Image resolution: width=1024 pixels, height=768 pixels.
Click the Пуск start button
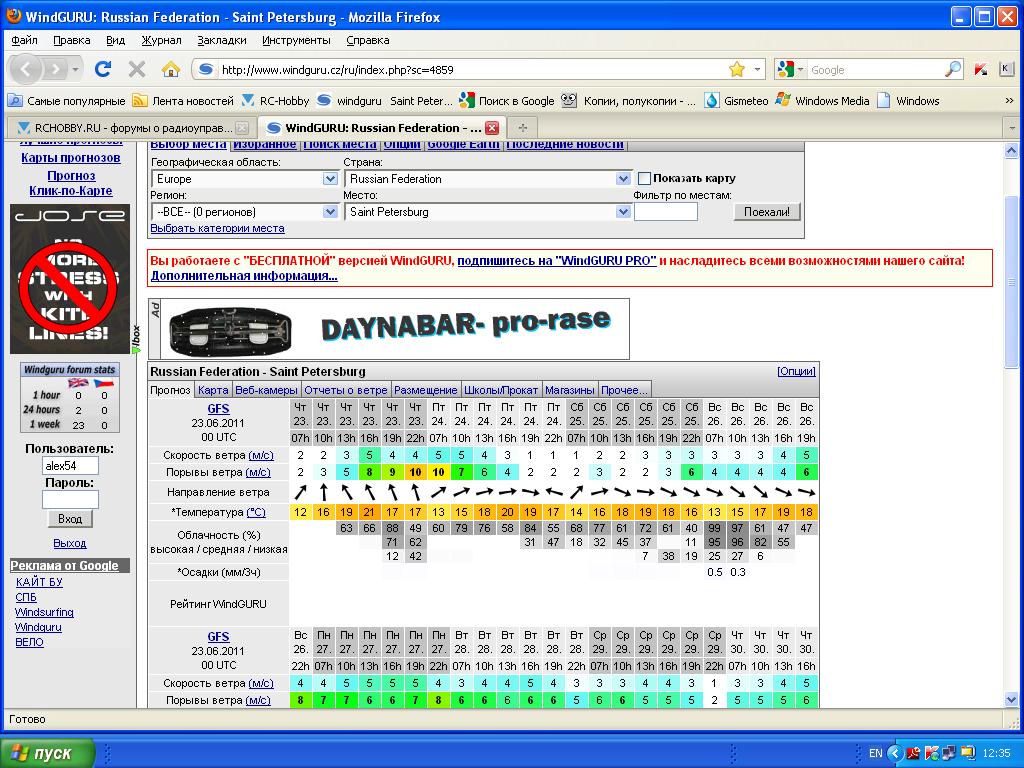pyautogui.click(x=48, y=753)
